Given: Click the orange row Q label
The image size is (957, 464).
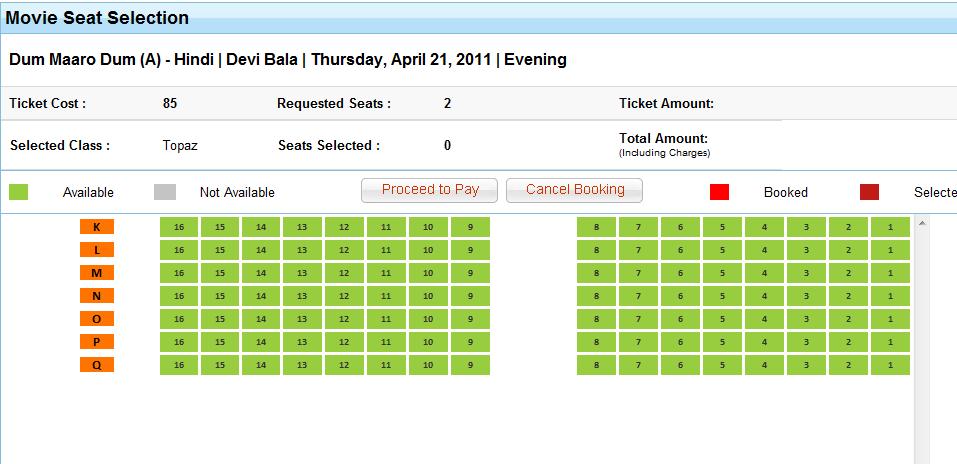Looking at the screenshot, I should tap(97, 365).
